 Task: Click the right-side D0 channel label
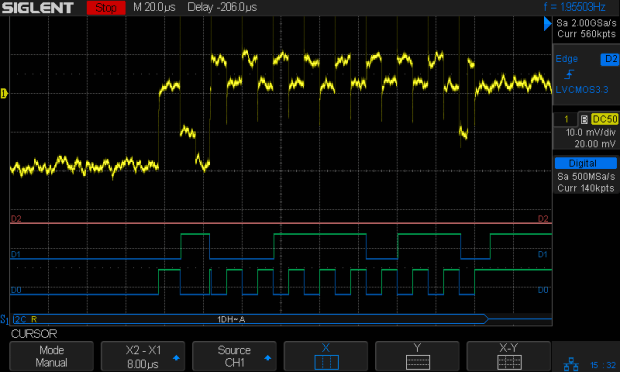click(x=543, y=290)
